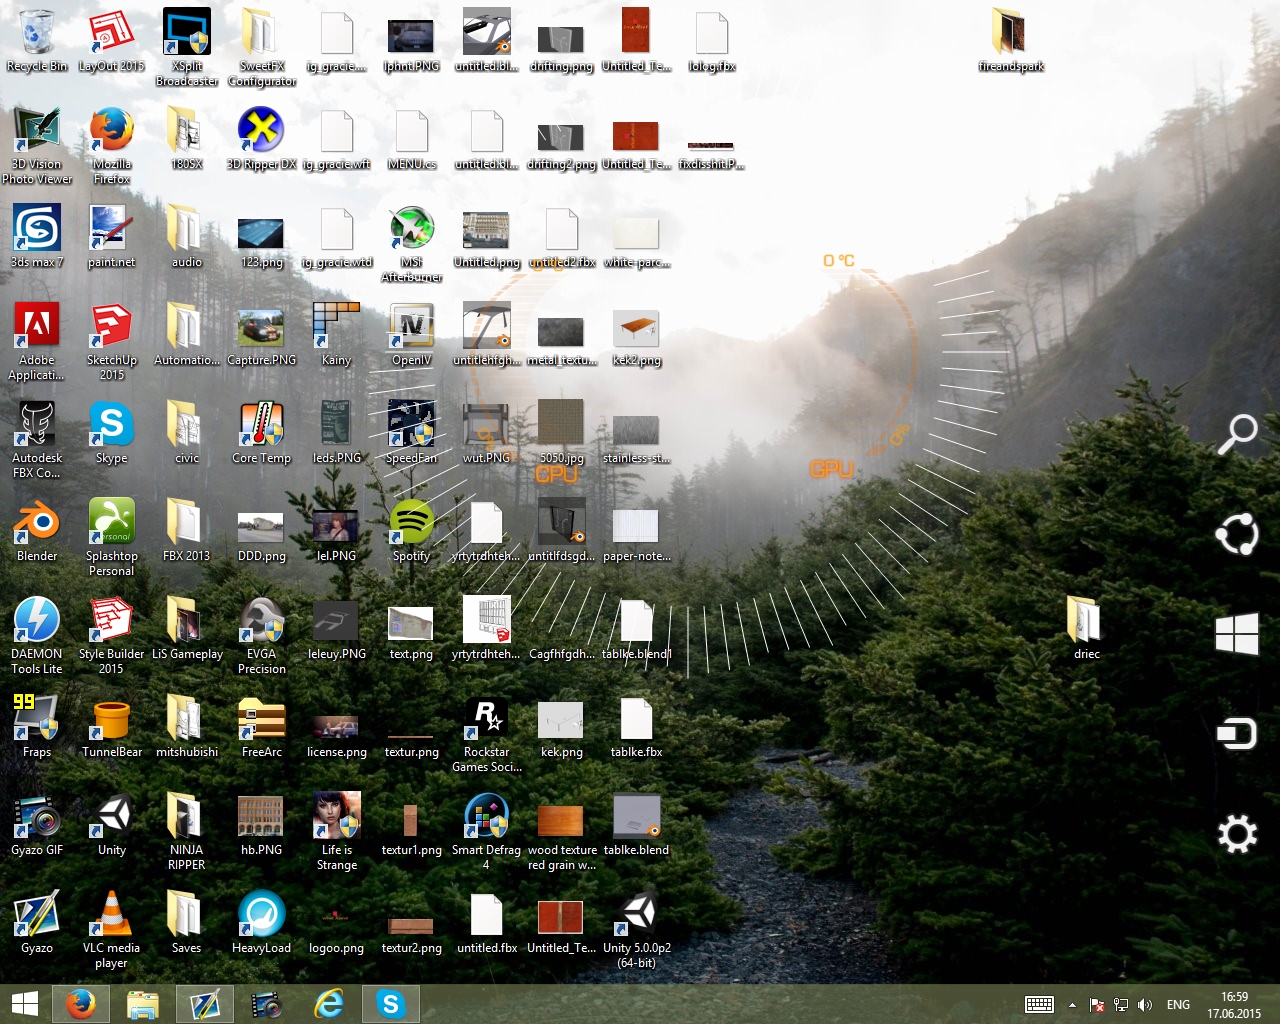Open the Search charm
The width and height of the screenshot is (1280, 1024).
pyautogui.click(x=1237, y=434)
